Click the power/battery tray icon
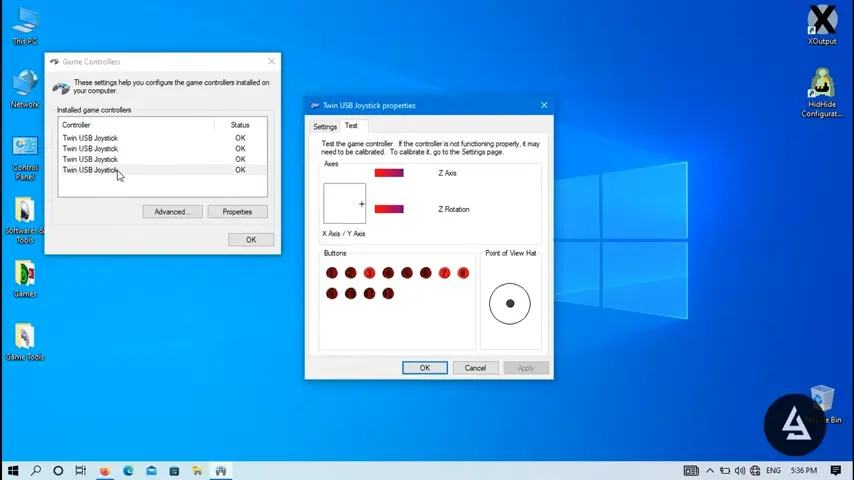The width and height of the screenshot is (854, 480). click(725, 470)
